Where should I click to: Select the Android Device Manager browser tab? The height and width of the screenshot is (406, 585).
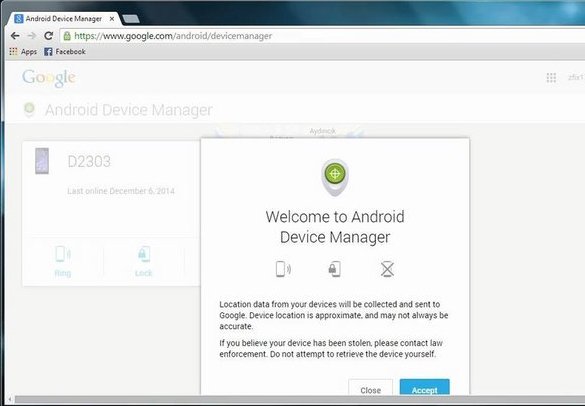pyautogui.click(x=64, y=18)
